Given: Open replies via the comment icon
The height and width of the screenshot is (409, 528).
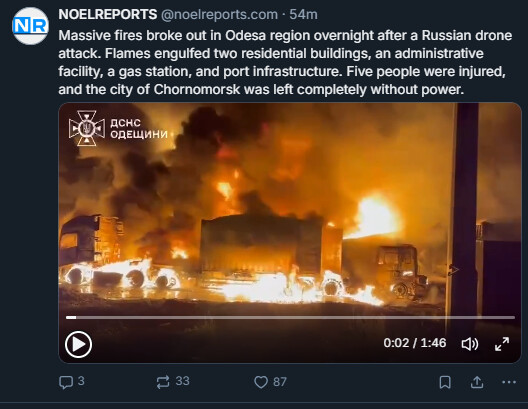Looking at the screenshot, I should tap(66, 382).
